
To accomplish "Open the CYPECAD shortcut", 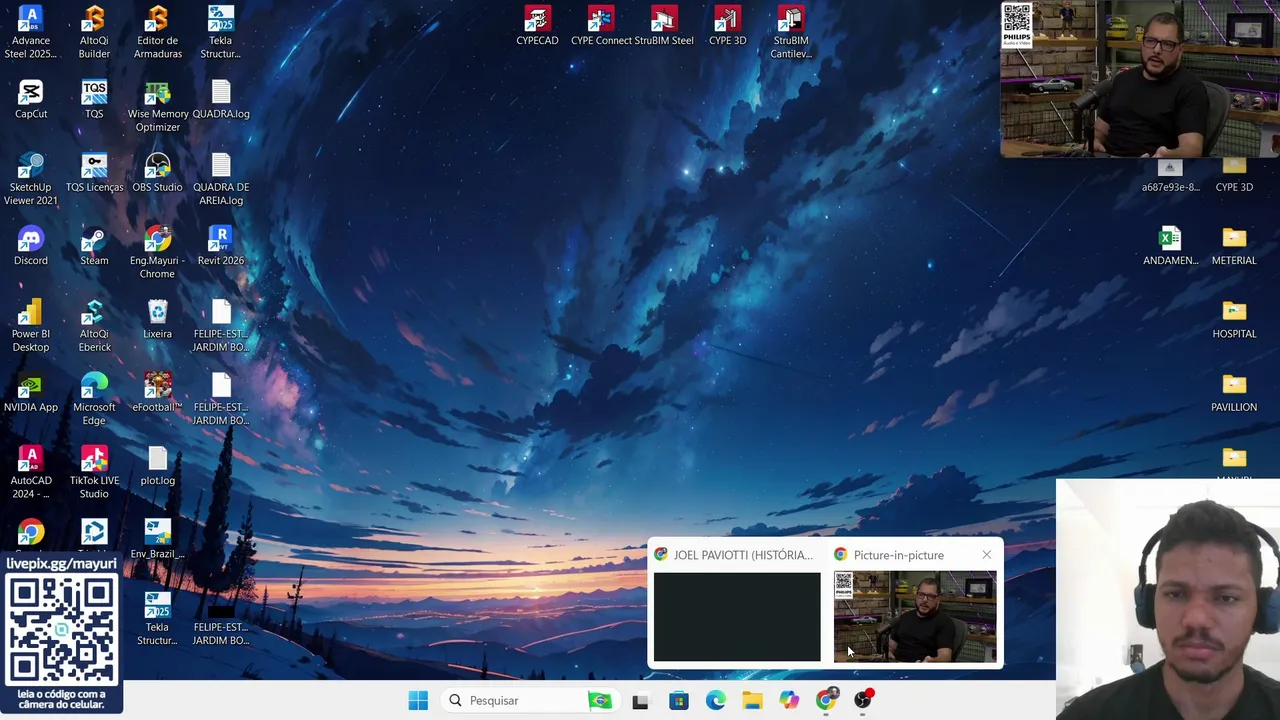I will coord(537,27).
